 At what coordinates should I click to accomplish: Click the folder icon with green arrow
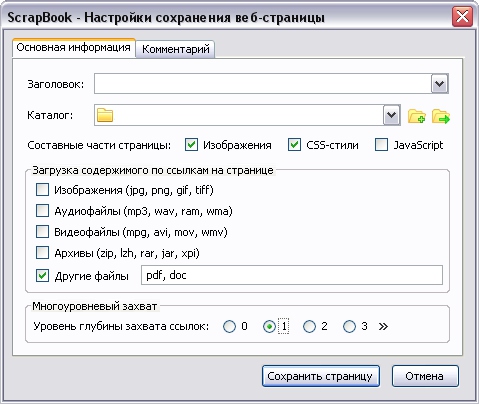tap(441, 116)
